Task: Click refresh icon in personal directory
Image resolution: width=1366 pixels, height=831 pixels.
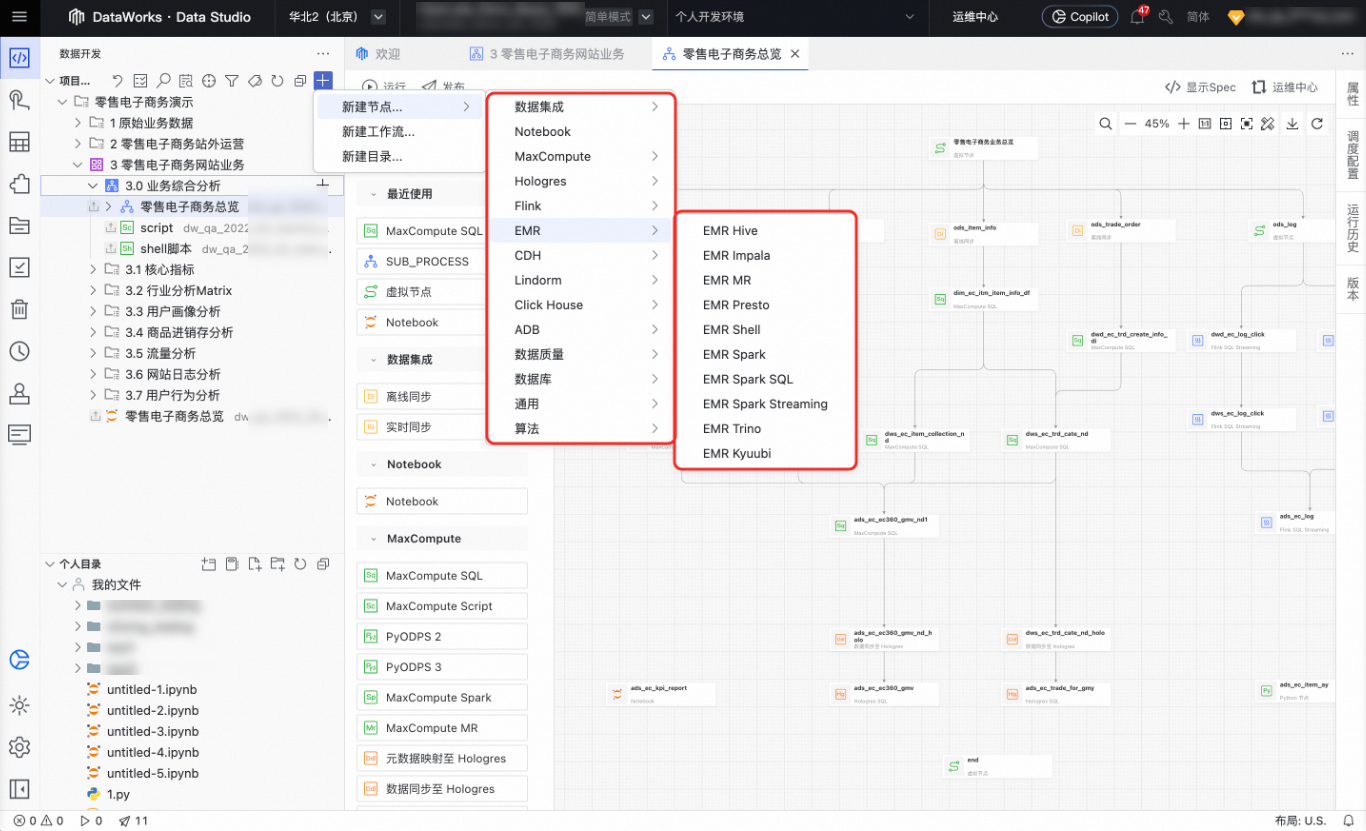Action: pyautogui.click(x=300, y=564)
